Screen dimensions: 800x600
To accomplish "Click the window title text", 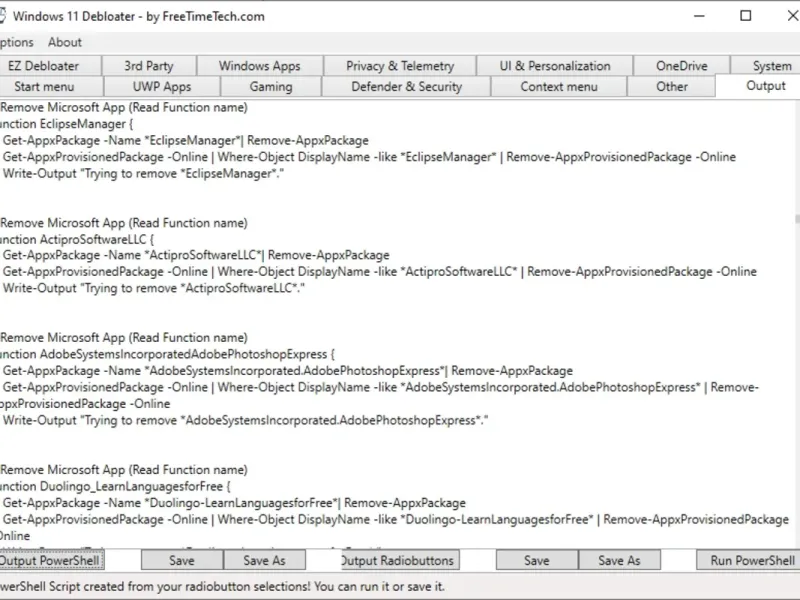I will [x=139, y=16].
